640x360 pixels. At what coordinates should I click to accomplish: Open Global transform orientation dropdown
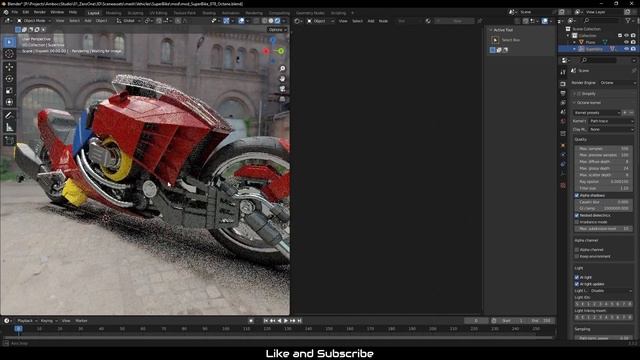129,21
